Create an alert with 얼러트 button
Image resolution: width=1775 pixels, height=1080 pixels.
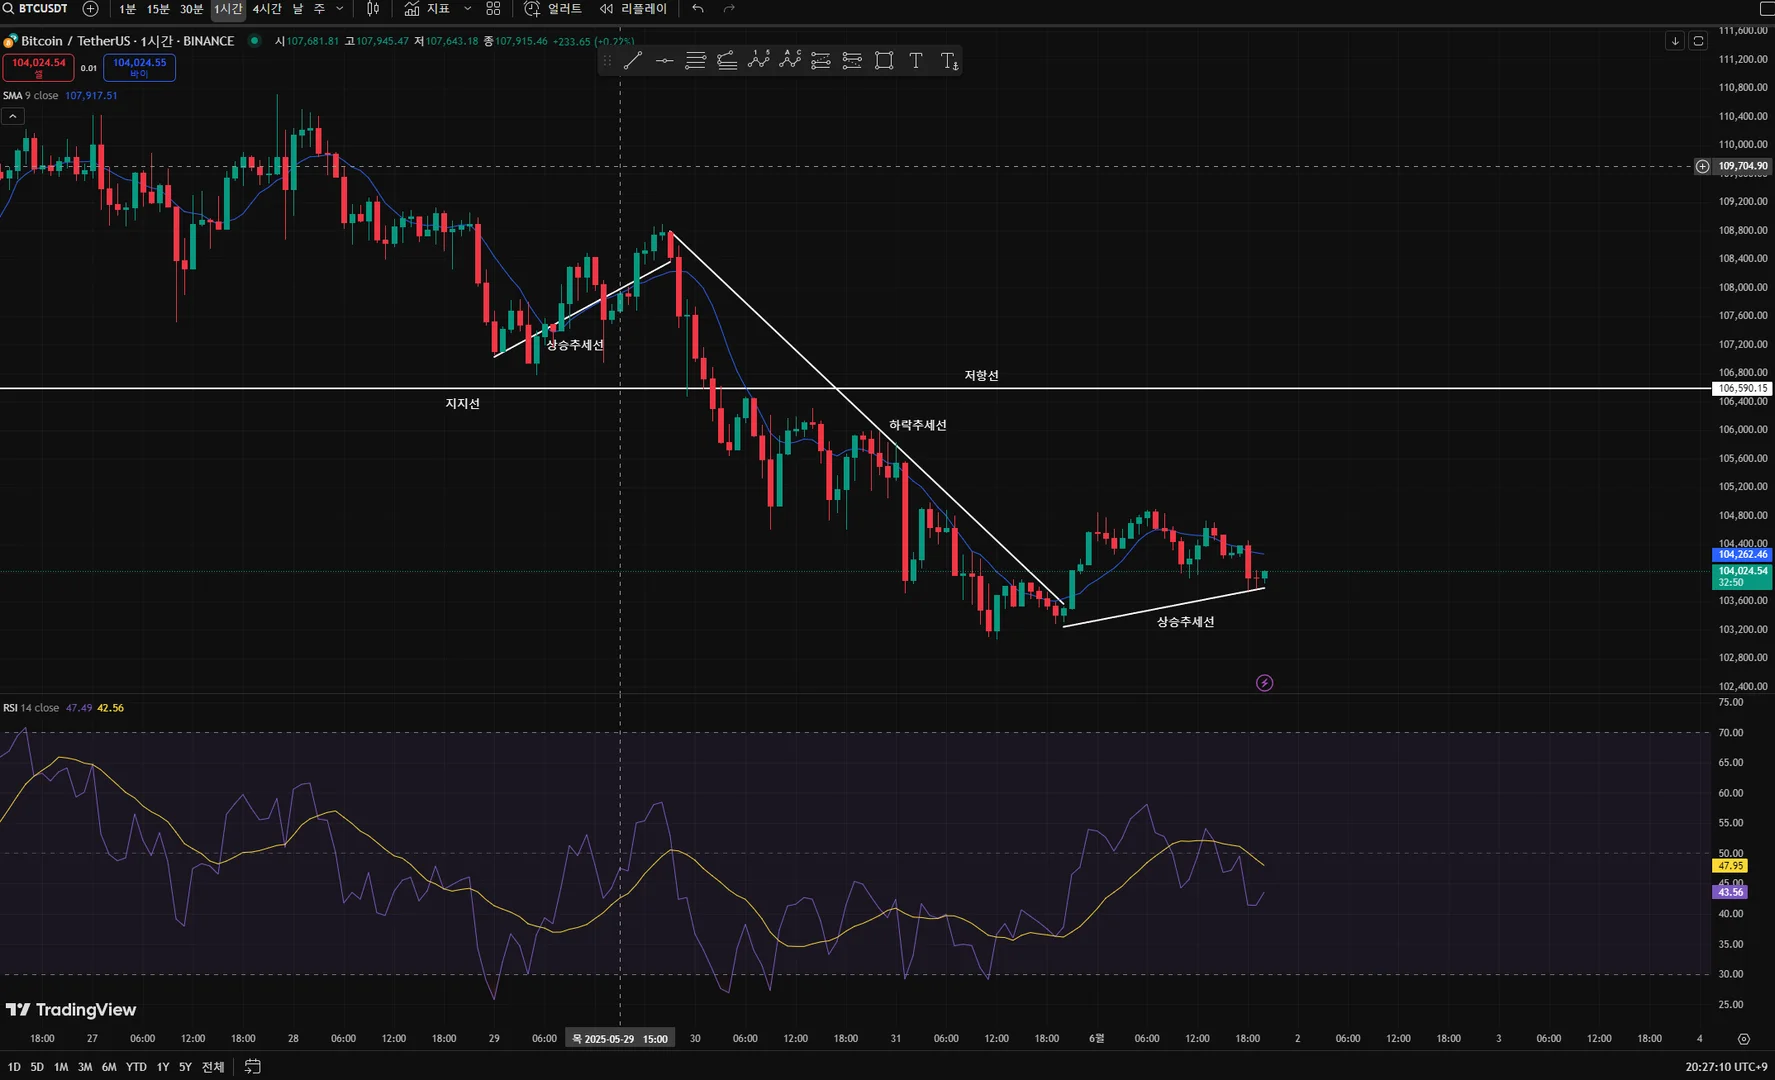(x=553, y=9)
